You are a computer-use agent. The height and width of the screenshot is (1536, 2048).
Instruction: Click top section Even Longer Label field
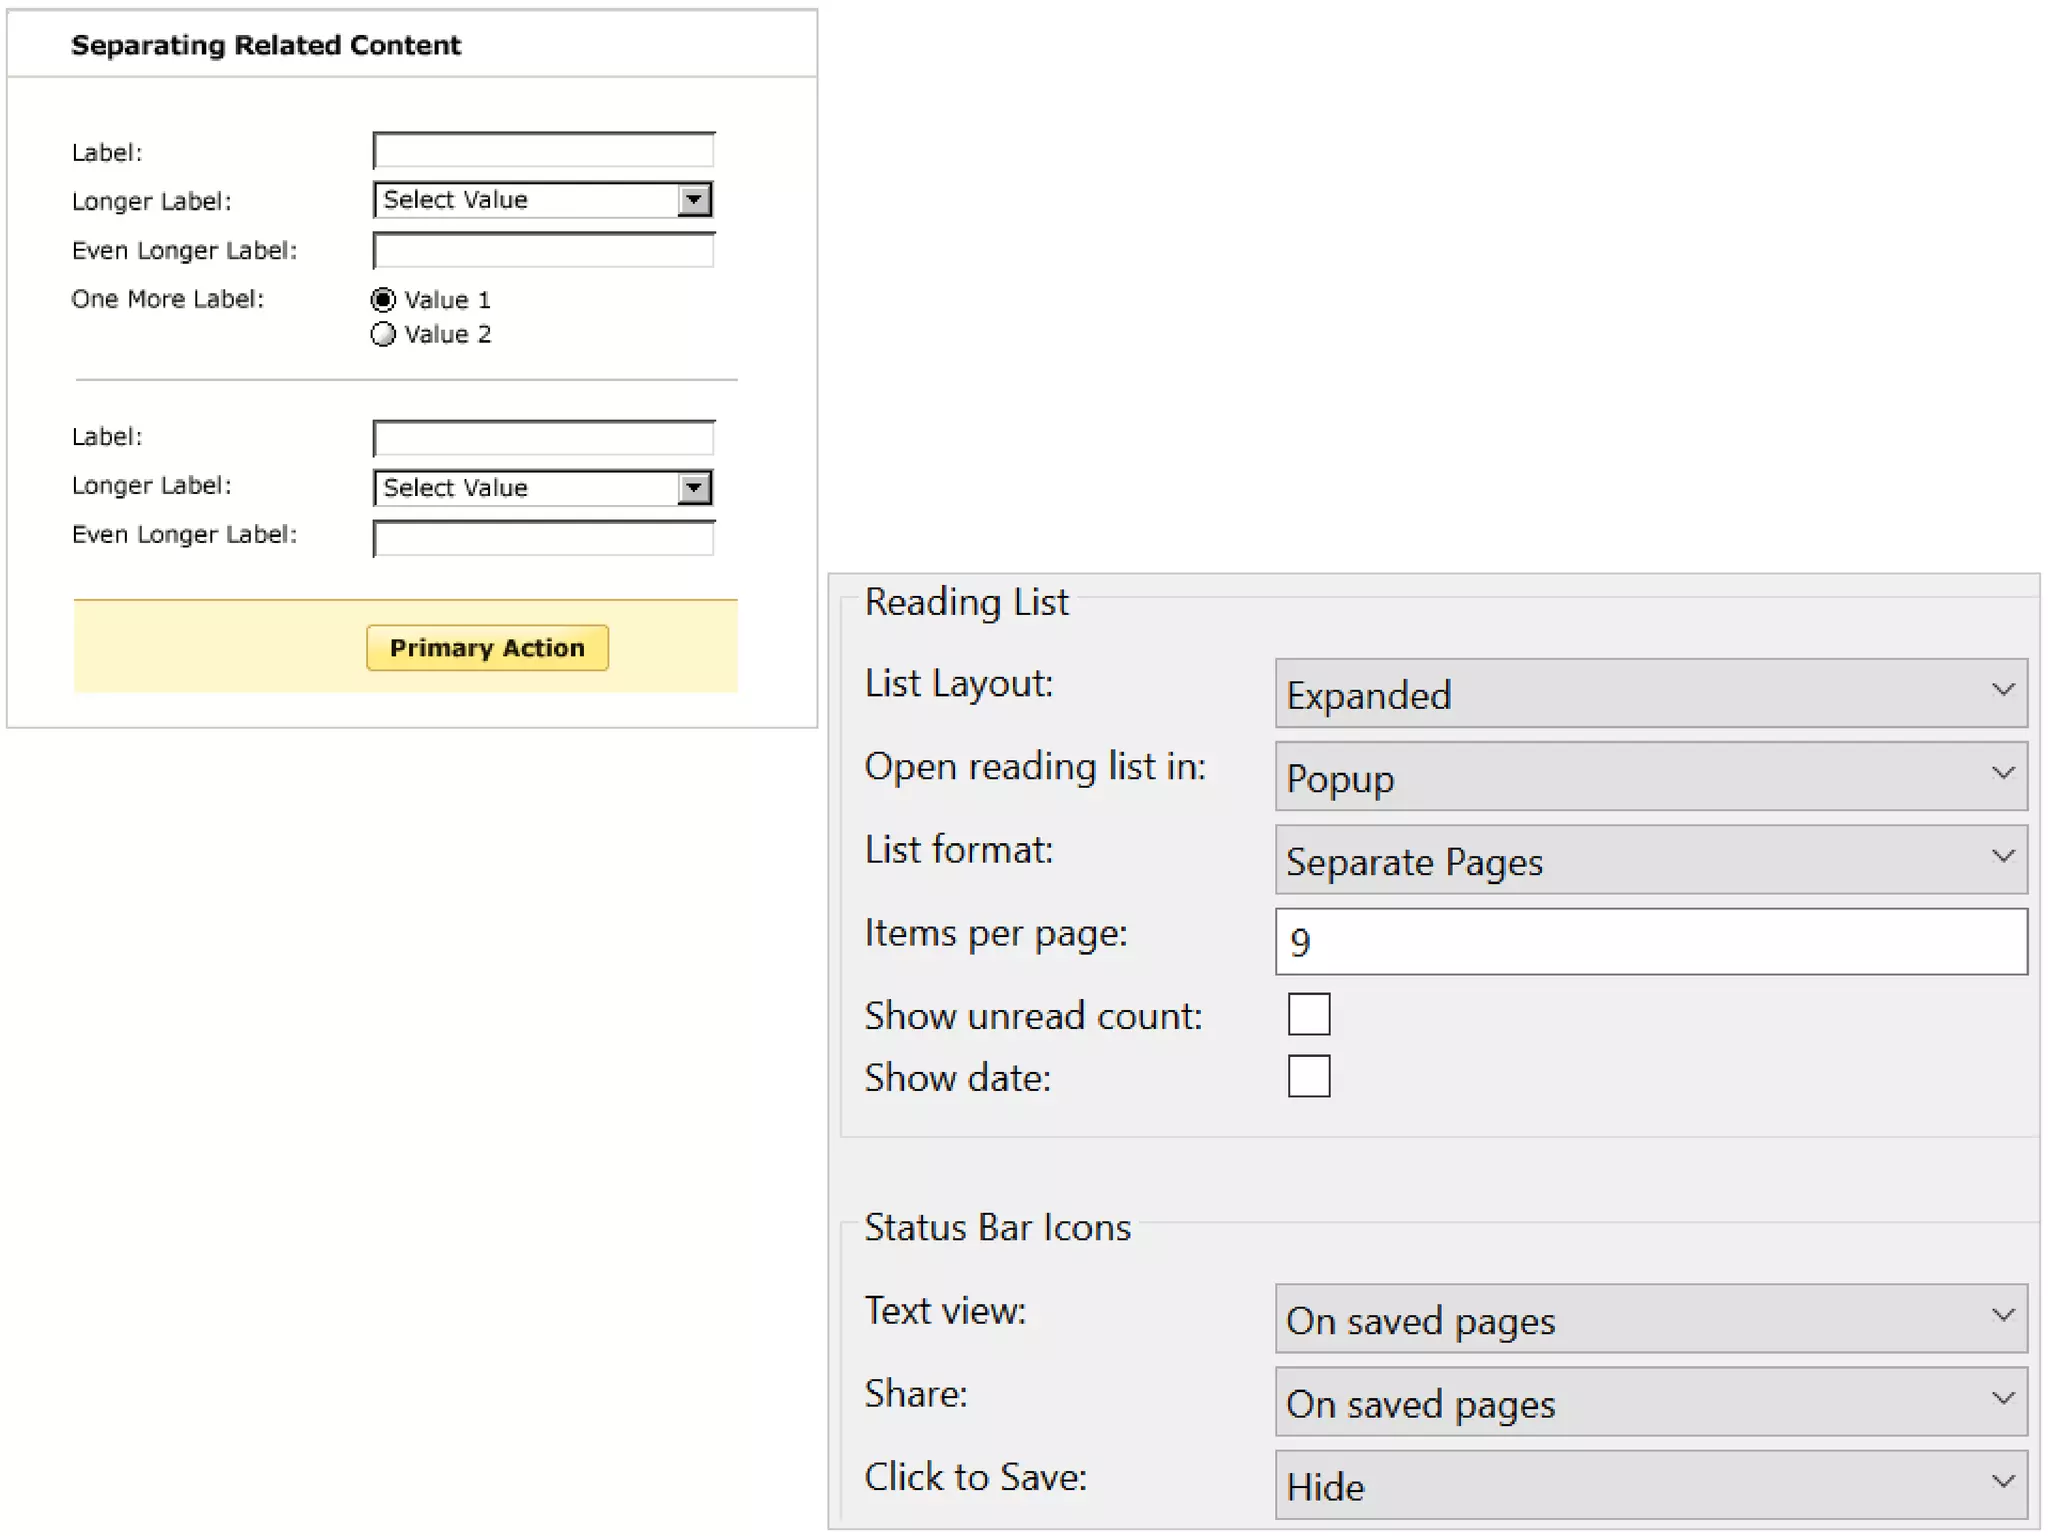[x=543, y=251]
